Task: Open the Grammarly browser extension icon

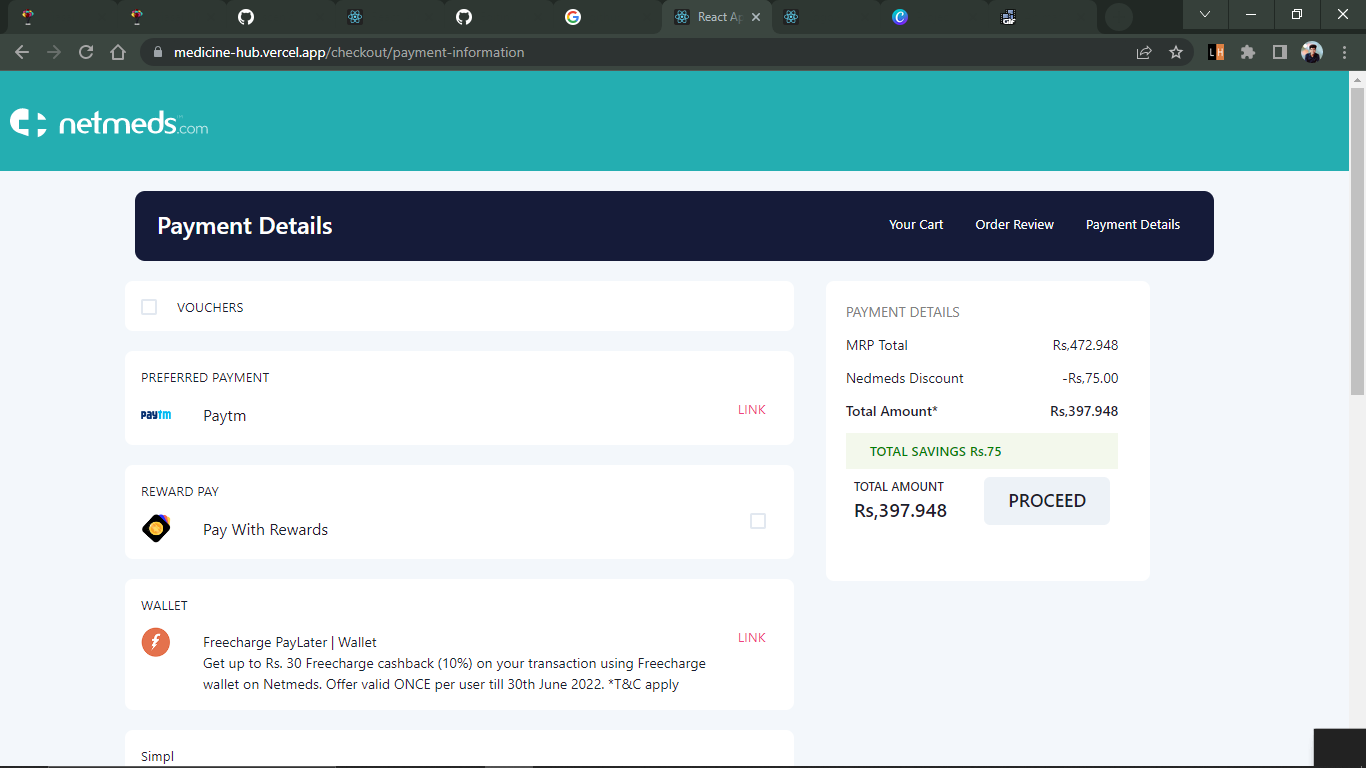Action: coord(1214,51)
